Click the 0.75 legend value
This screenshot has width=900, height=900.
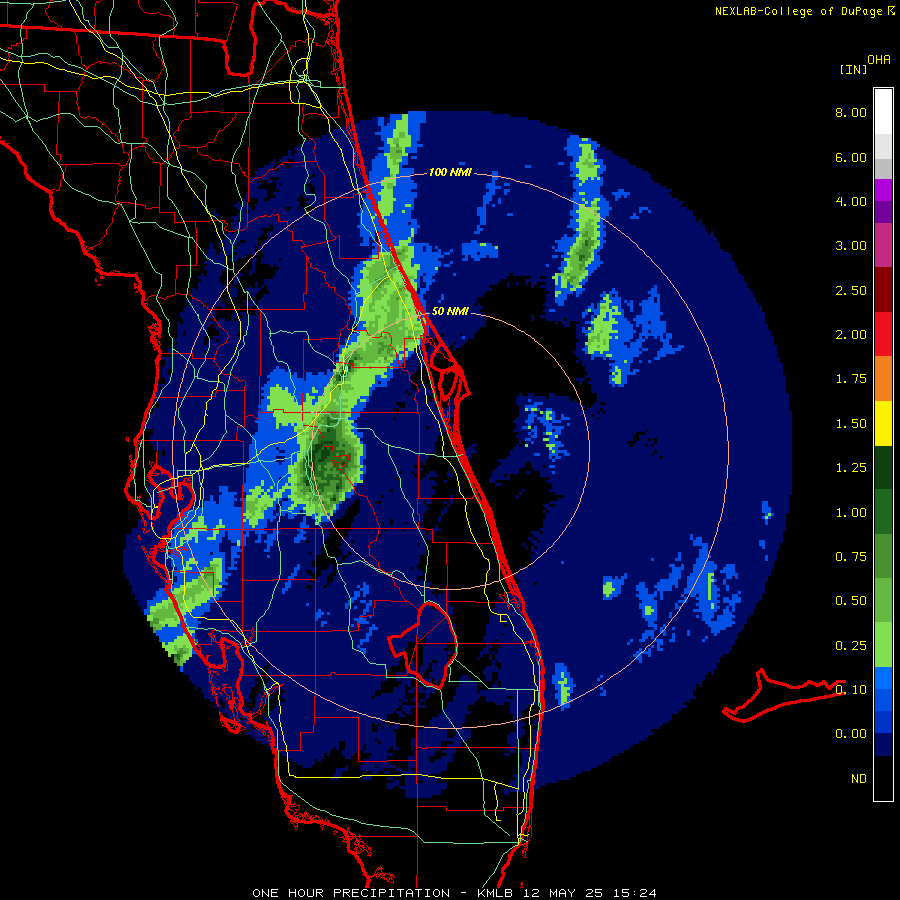pos(851,557)
